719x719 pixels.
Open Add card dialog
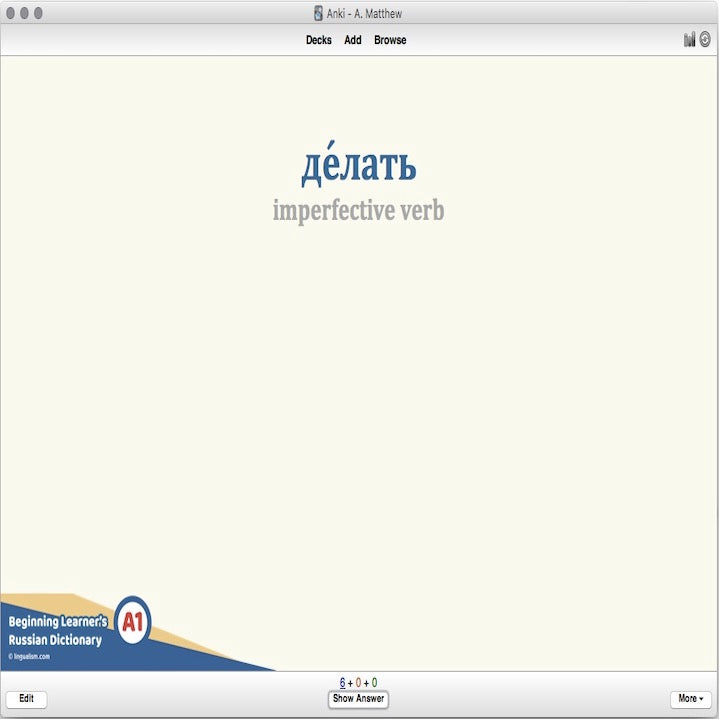(353, 40)
